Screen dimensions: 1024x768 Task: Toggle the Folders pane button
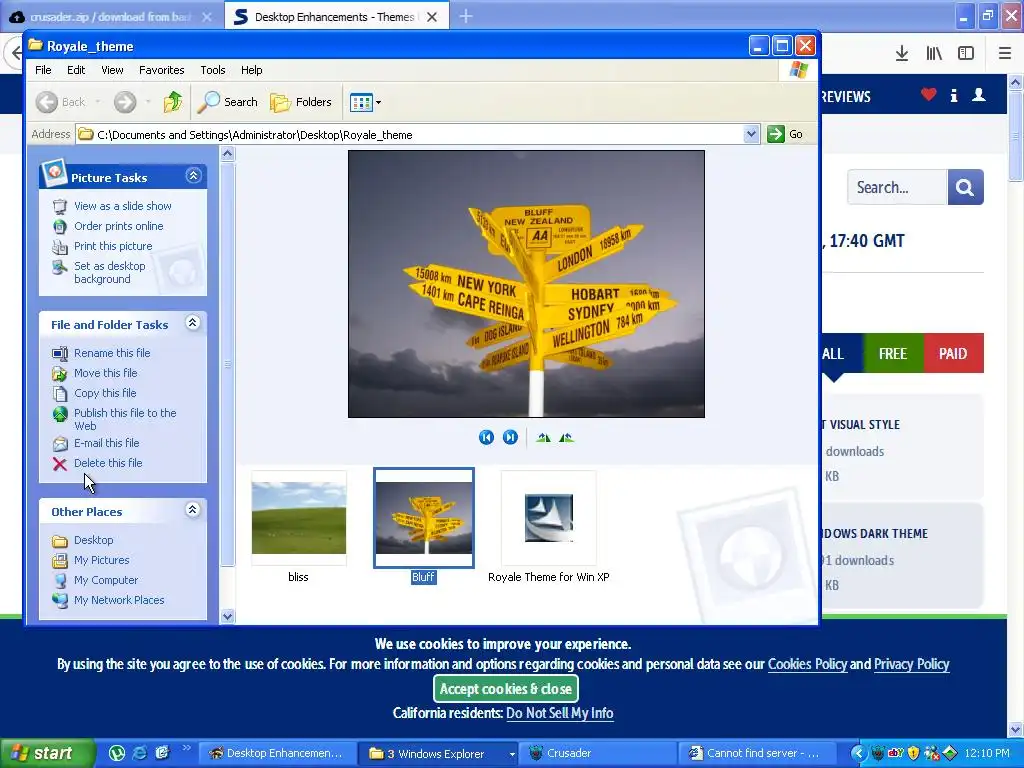[x=301, y=102]
